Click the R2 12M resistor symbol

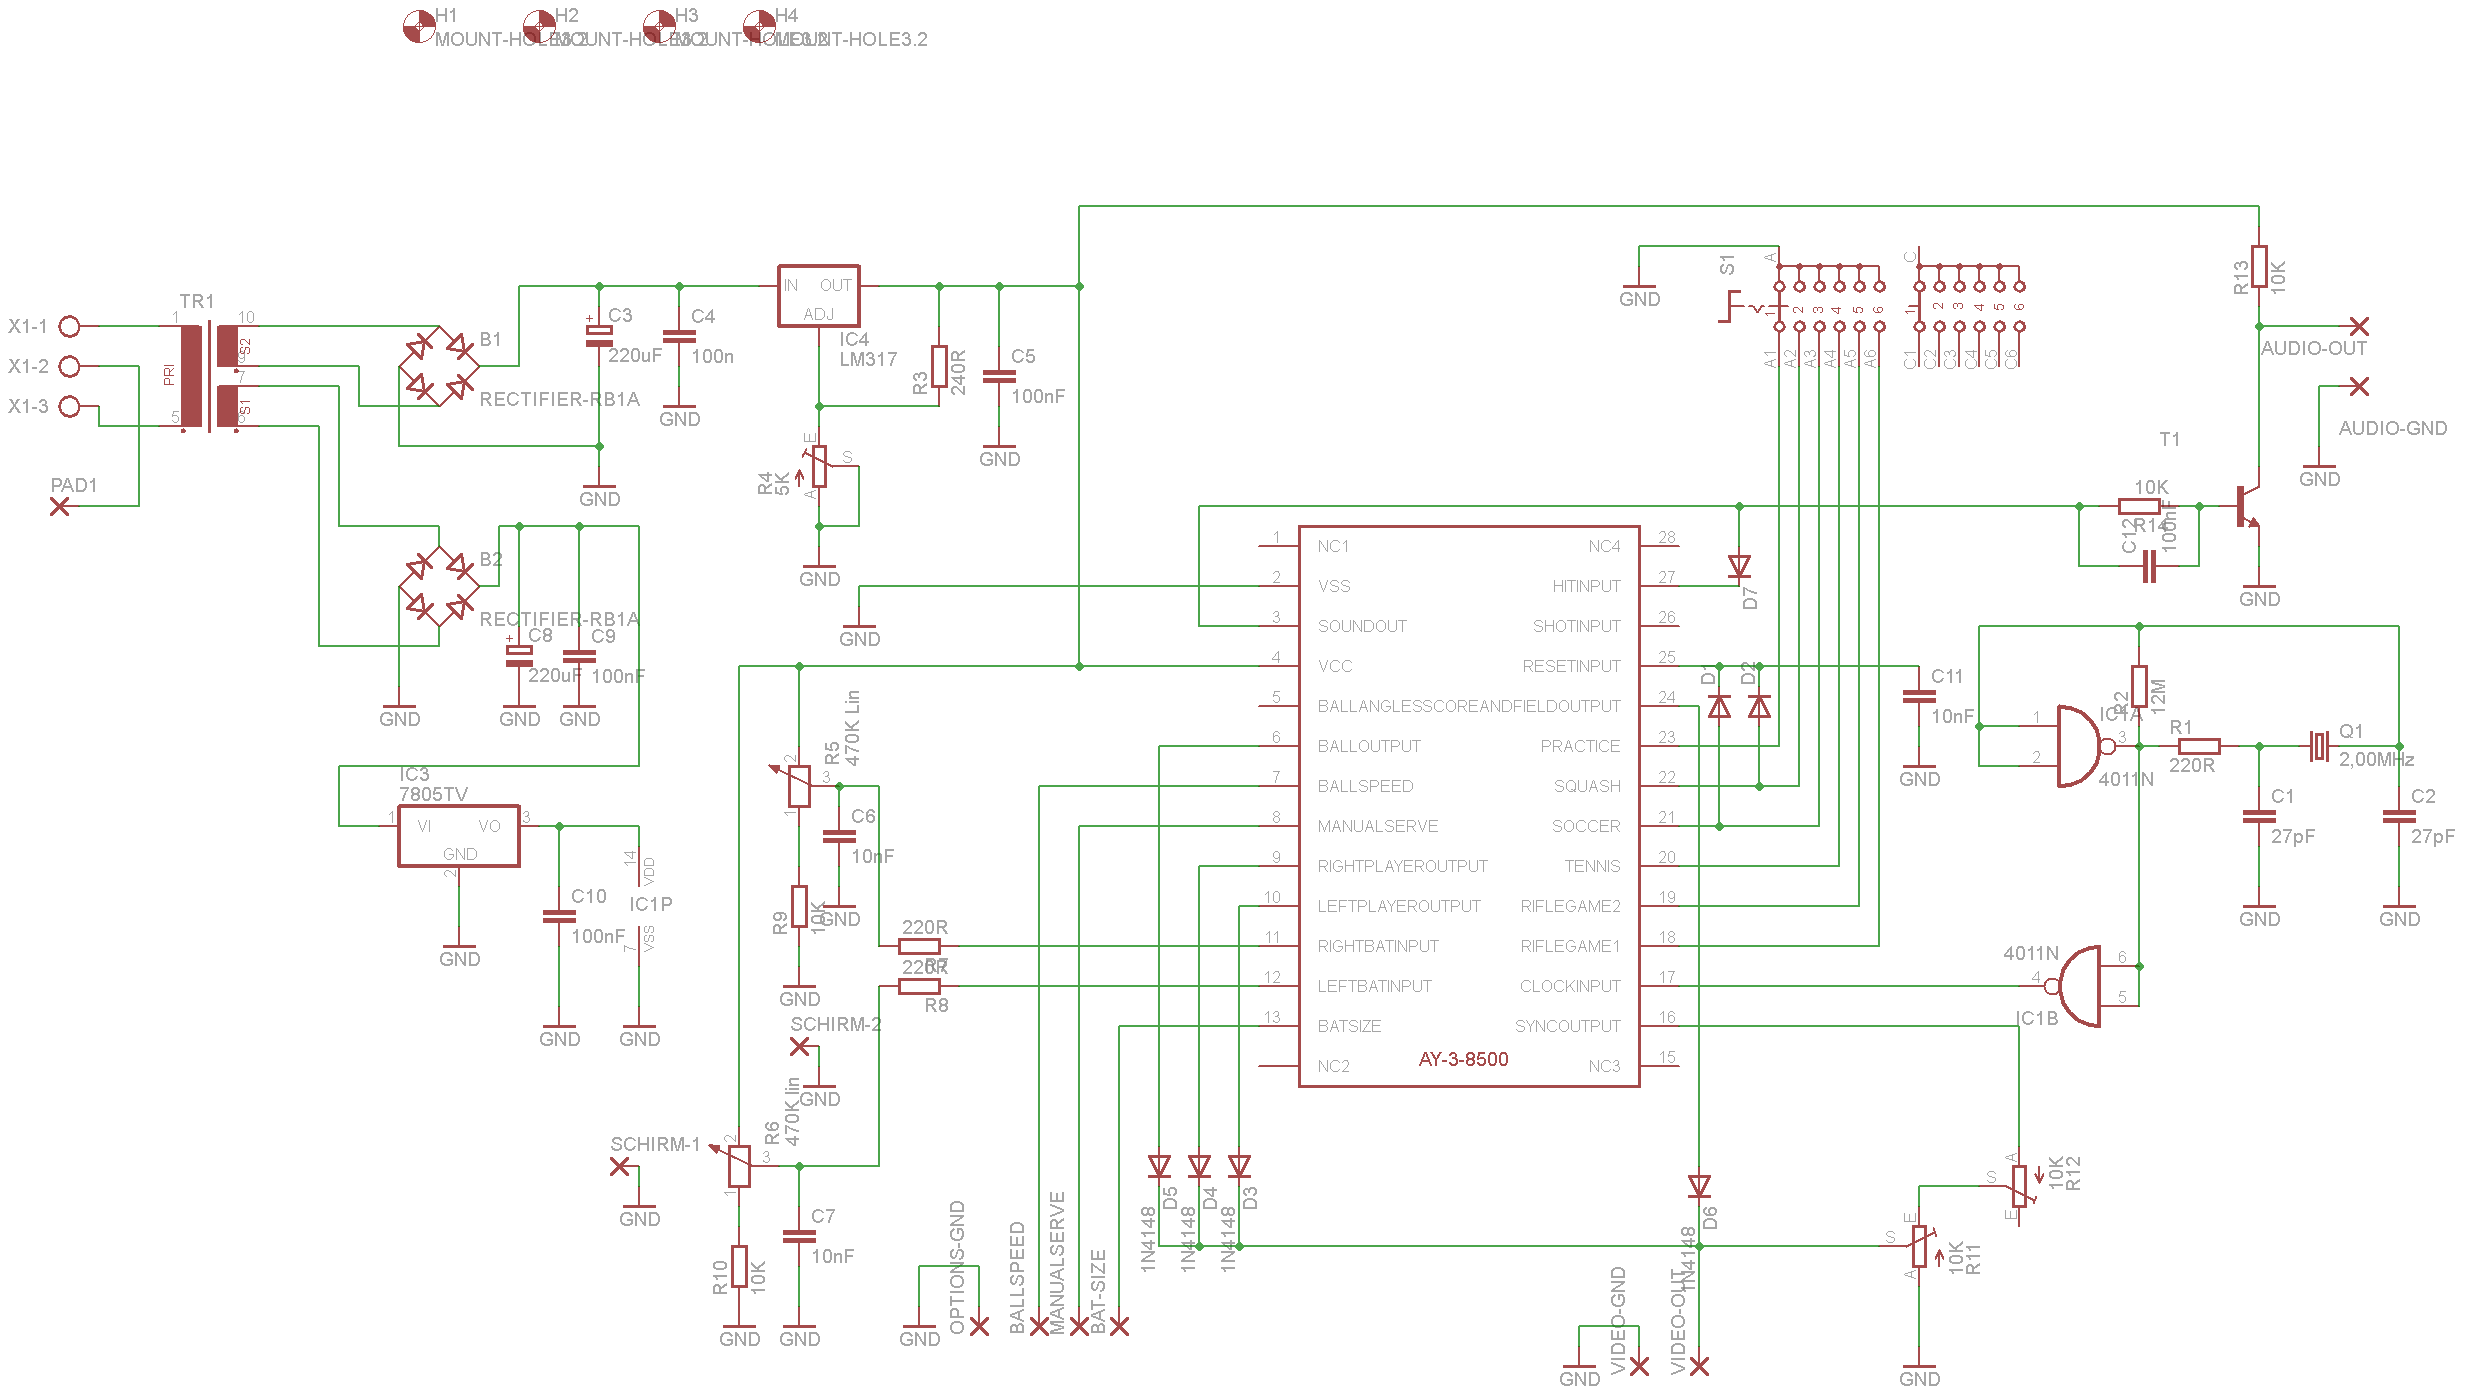coord(2139,686)
